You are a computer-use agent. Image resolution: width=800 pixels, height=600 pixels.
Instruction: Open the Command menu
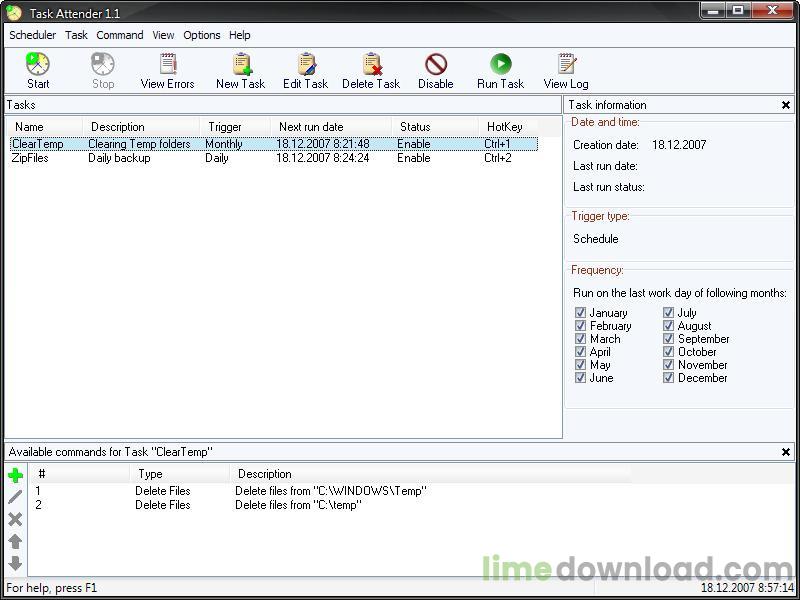120,35
